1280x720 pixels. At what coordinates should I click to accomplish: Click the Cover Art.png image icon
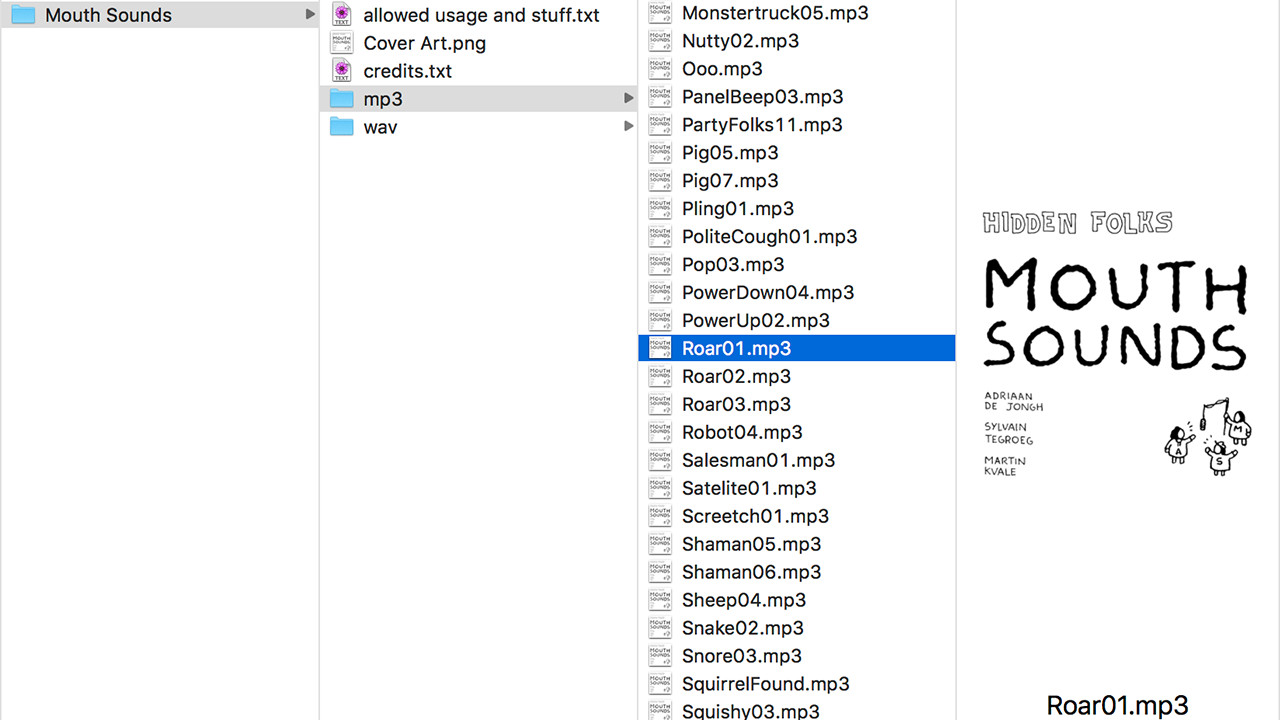click(x=340, y=43)
